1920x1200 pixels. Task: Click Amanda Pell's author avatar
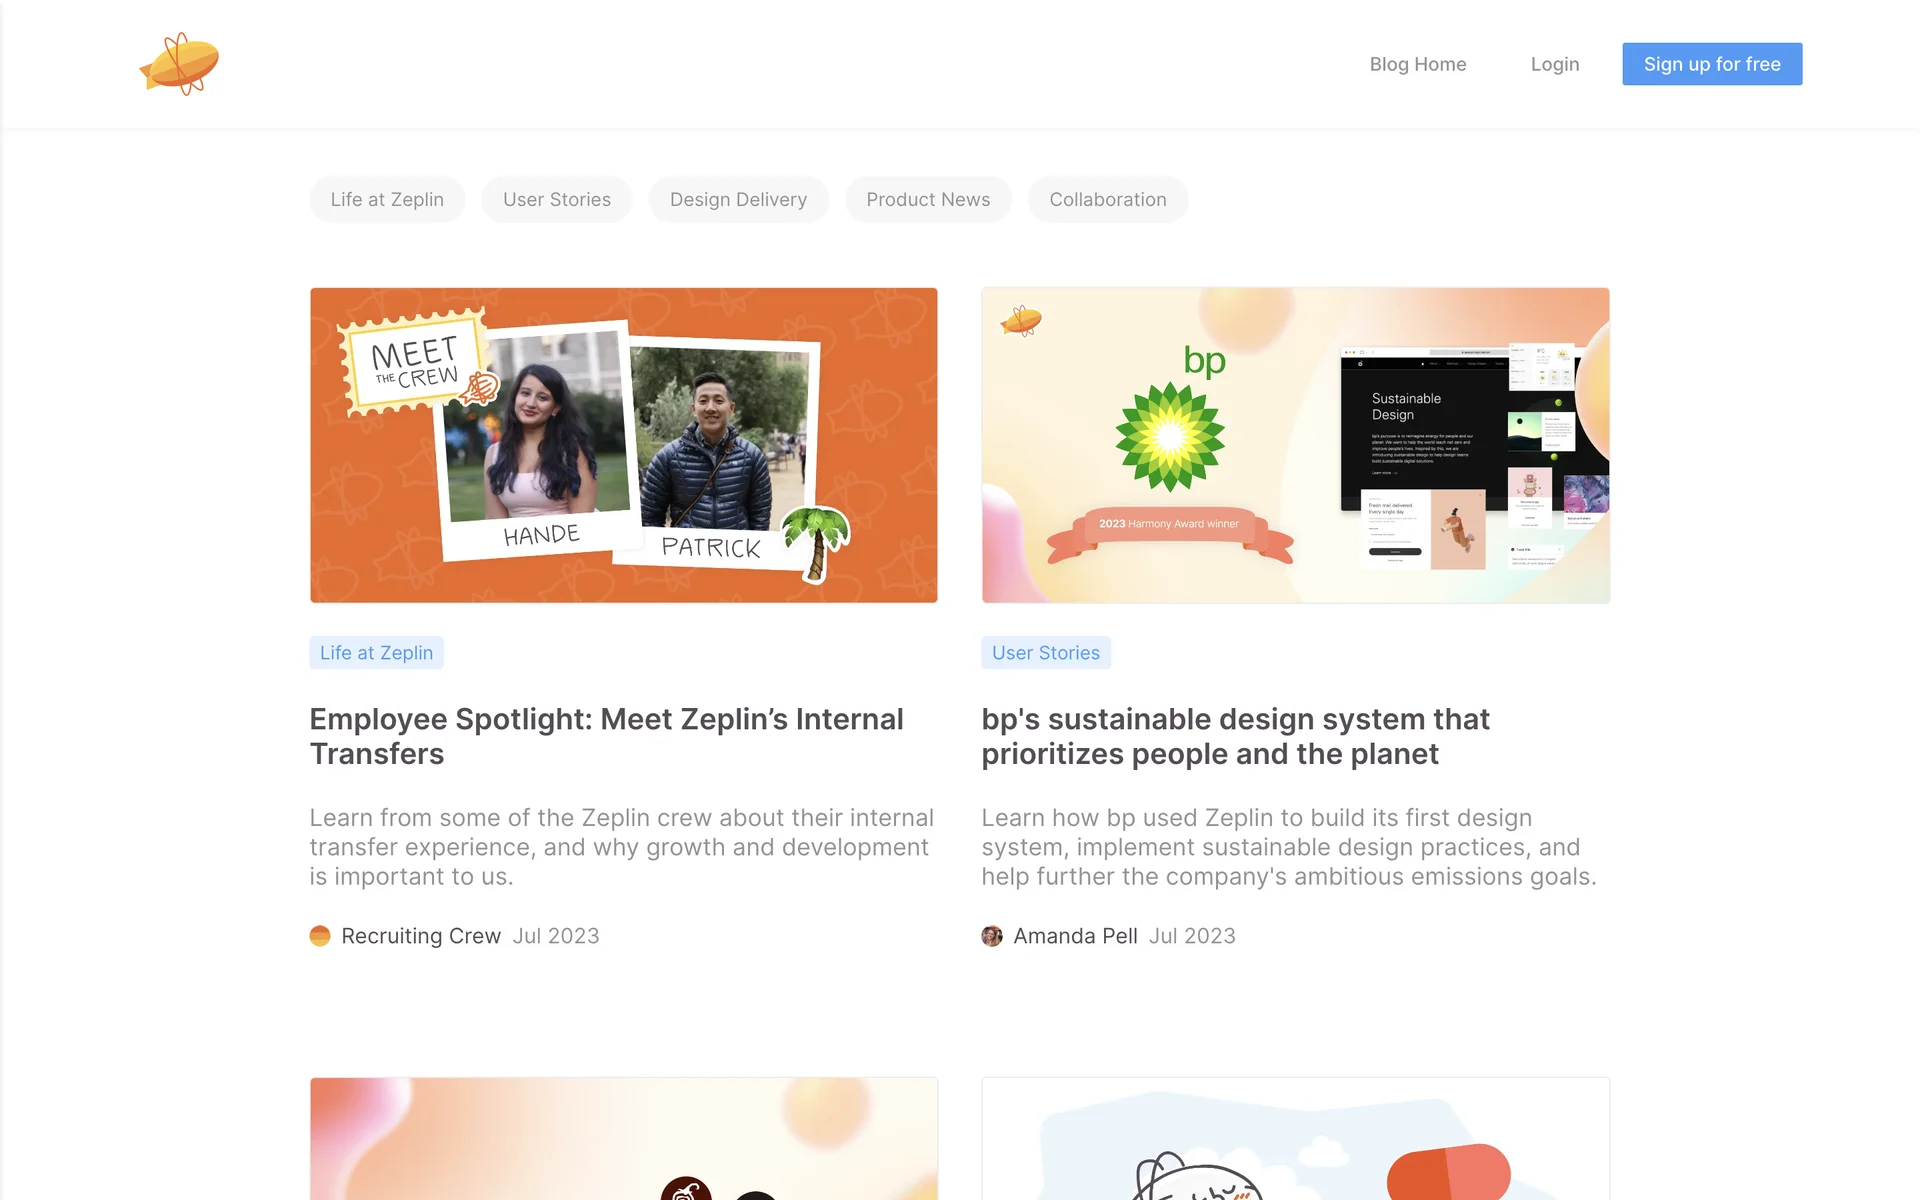992,936
